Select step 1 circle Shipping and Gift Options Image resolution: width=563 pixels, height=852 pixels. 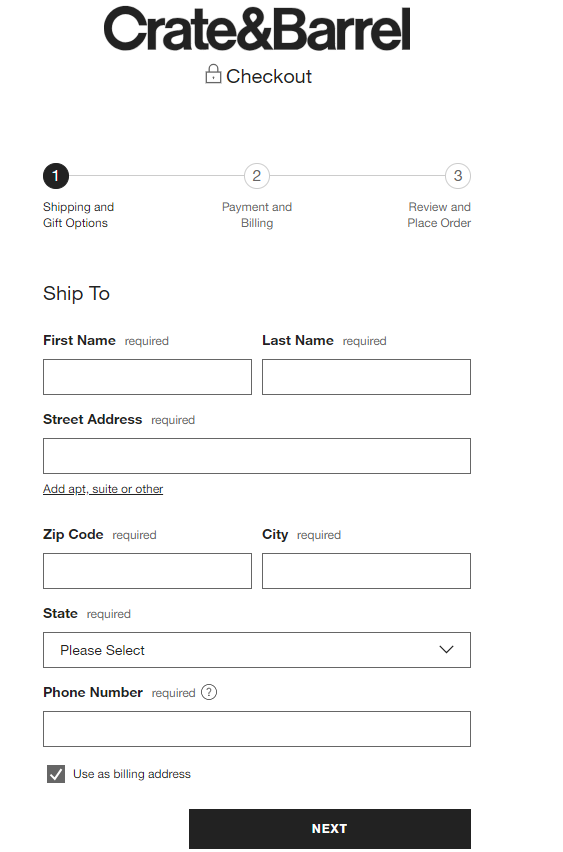(55, 176)
